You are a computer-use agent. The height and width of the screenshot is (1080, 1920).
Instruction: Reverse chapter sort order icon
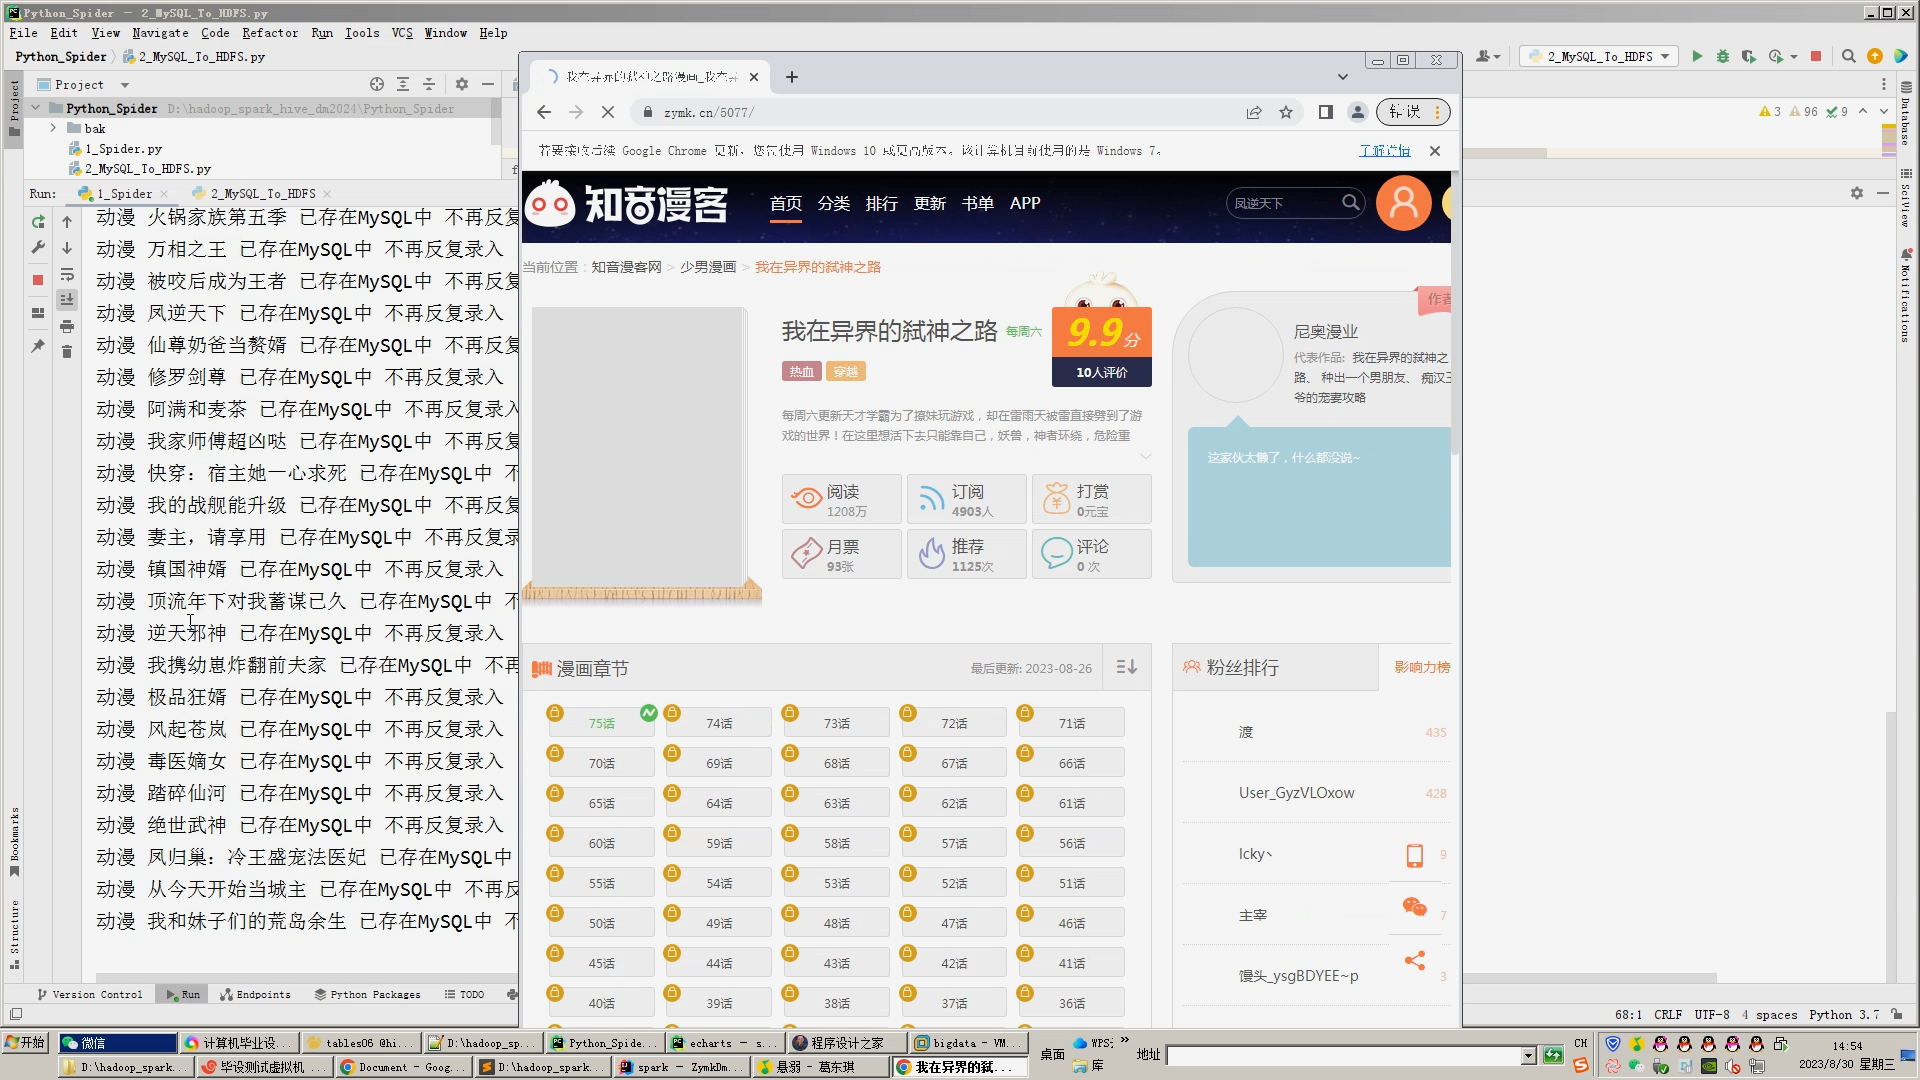[1126, 667]
